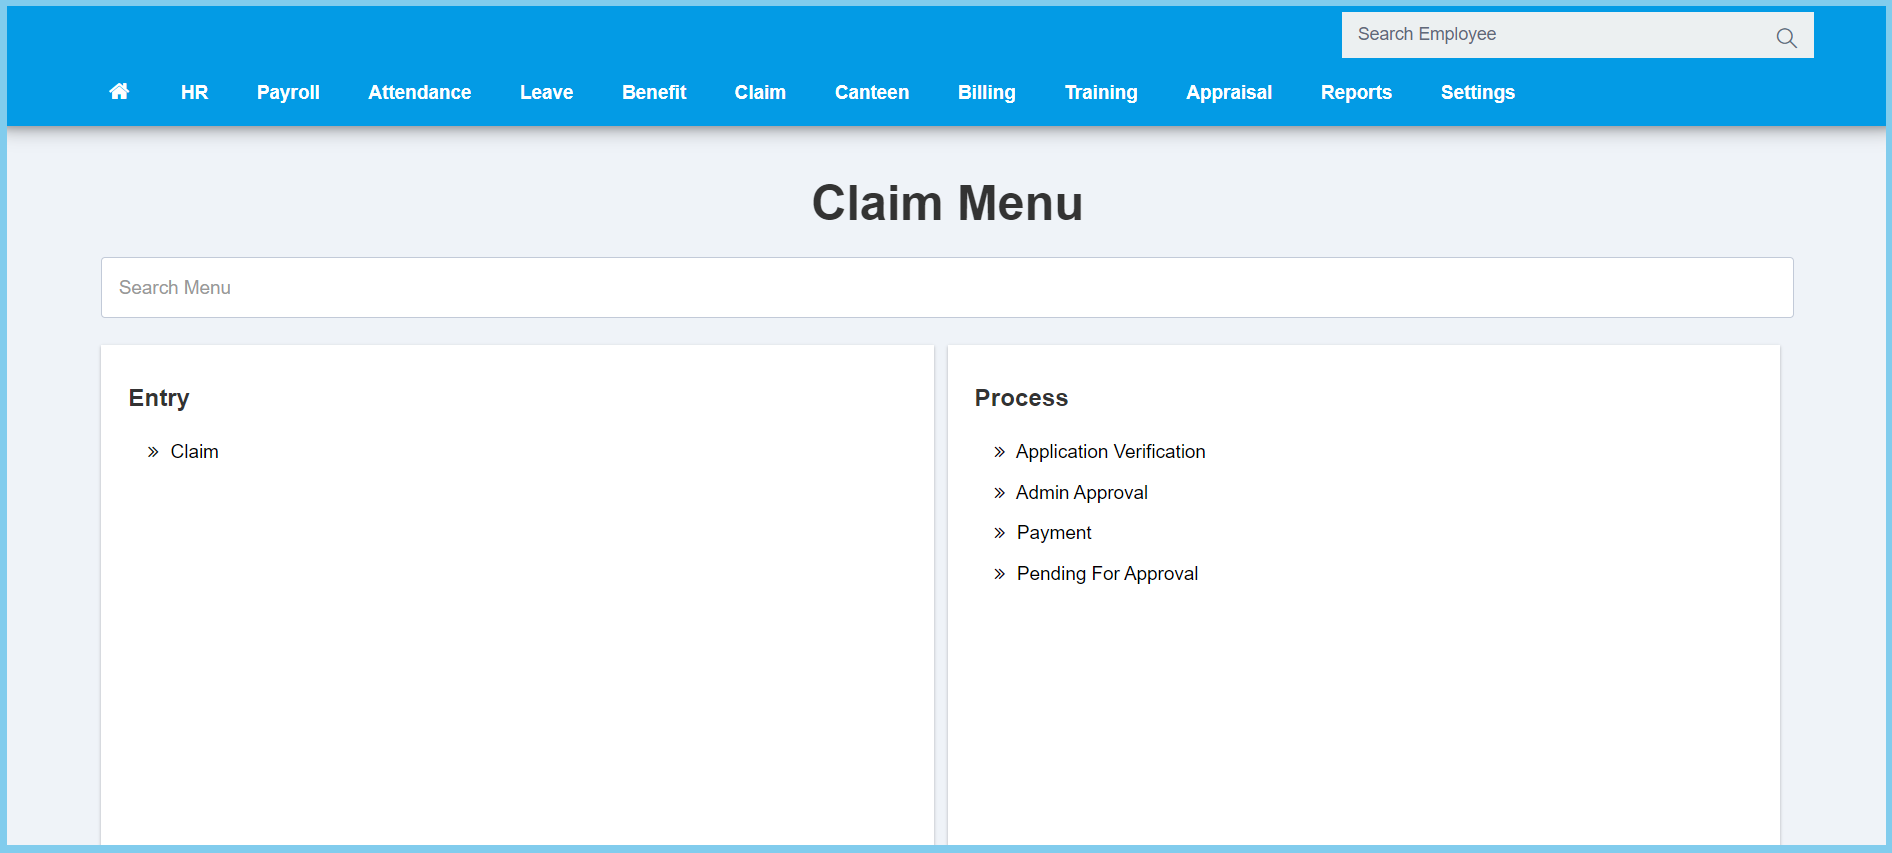Navigate to Billing in the top menu
This screenshot has width=1892, height=853.
(986, 92)
